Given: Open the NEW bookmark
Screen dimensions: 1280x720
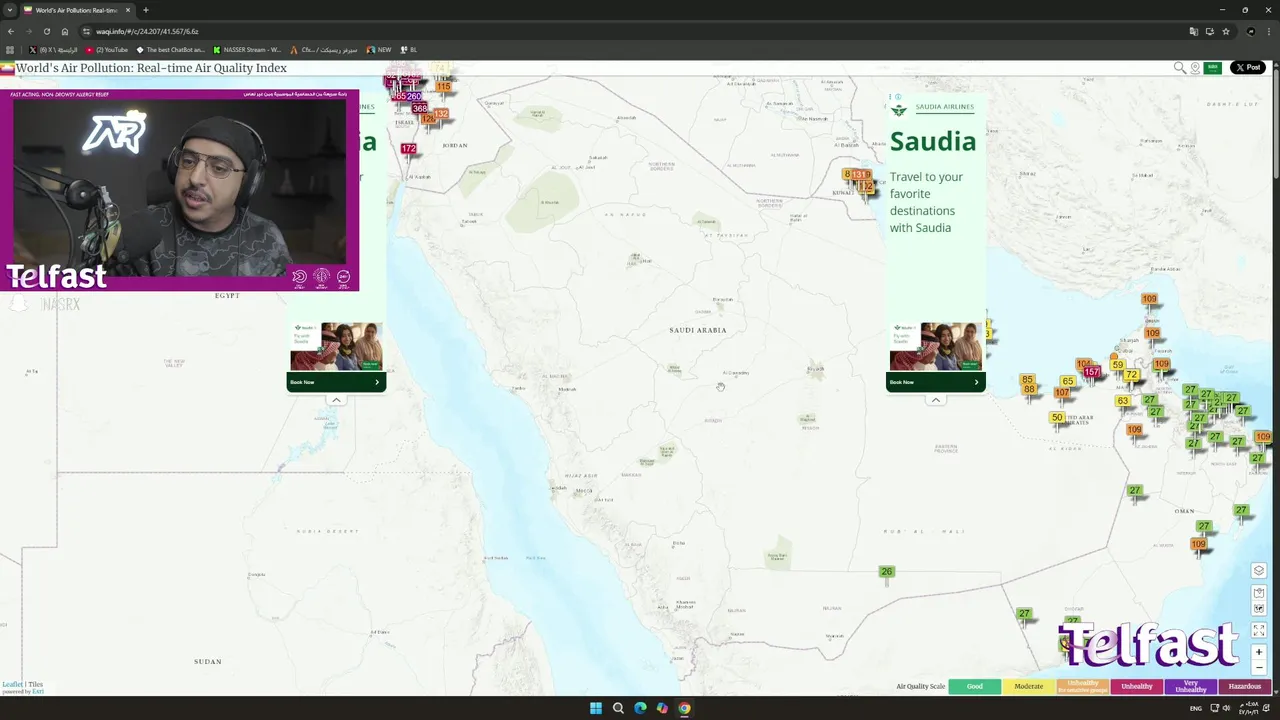Looking at the screenshot, I should (x=379, y=49).
